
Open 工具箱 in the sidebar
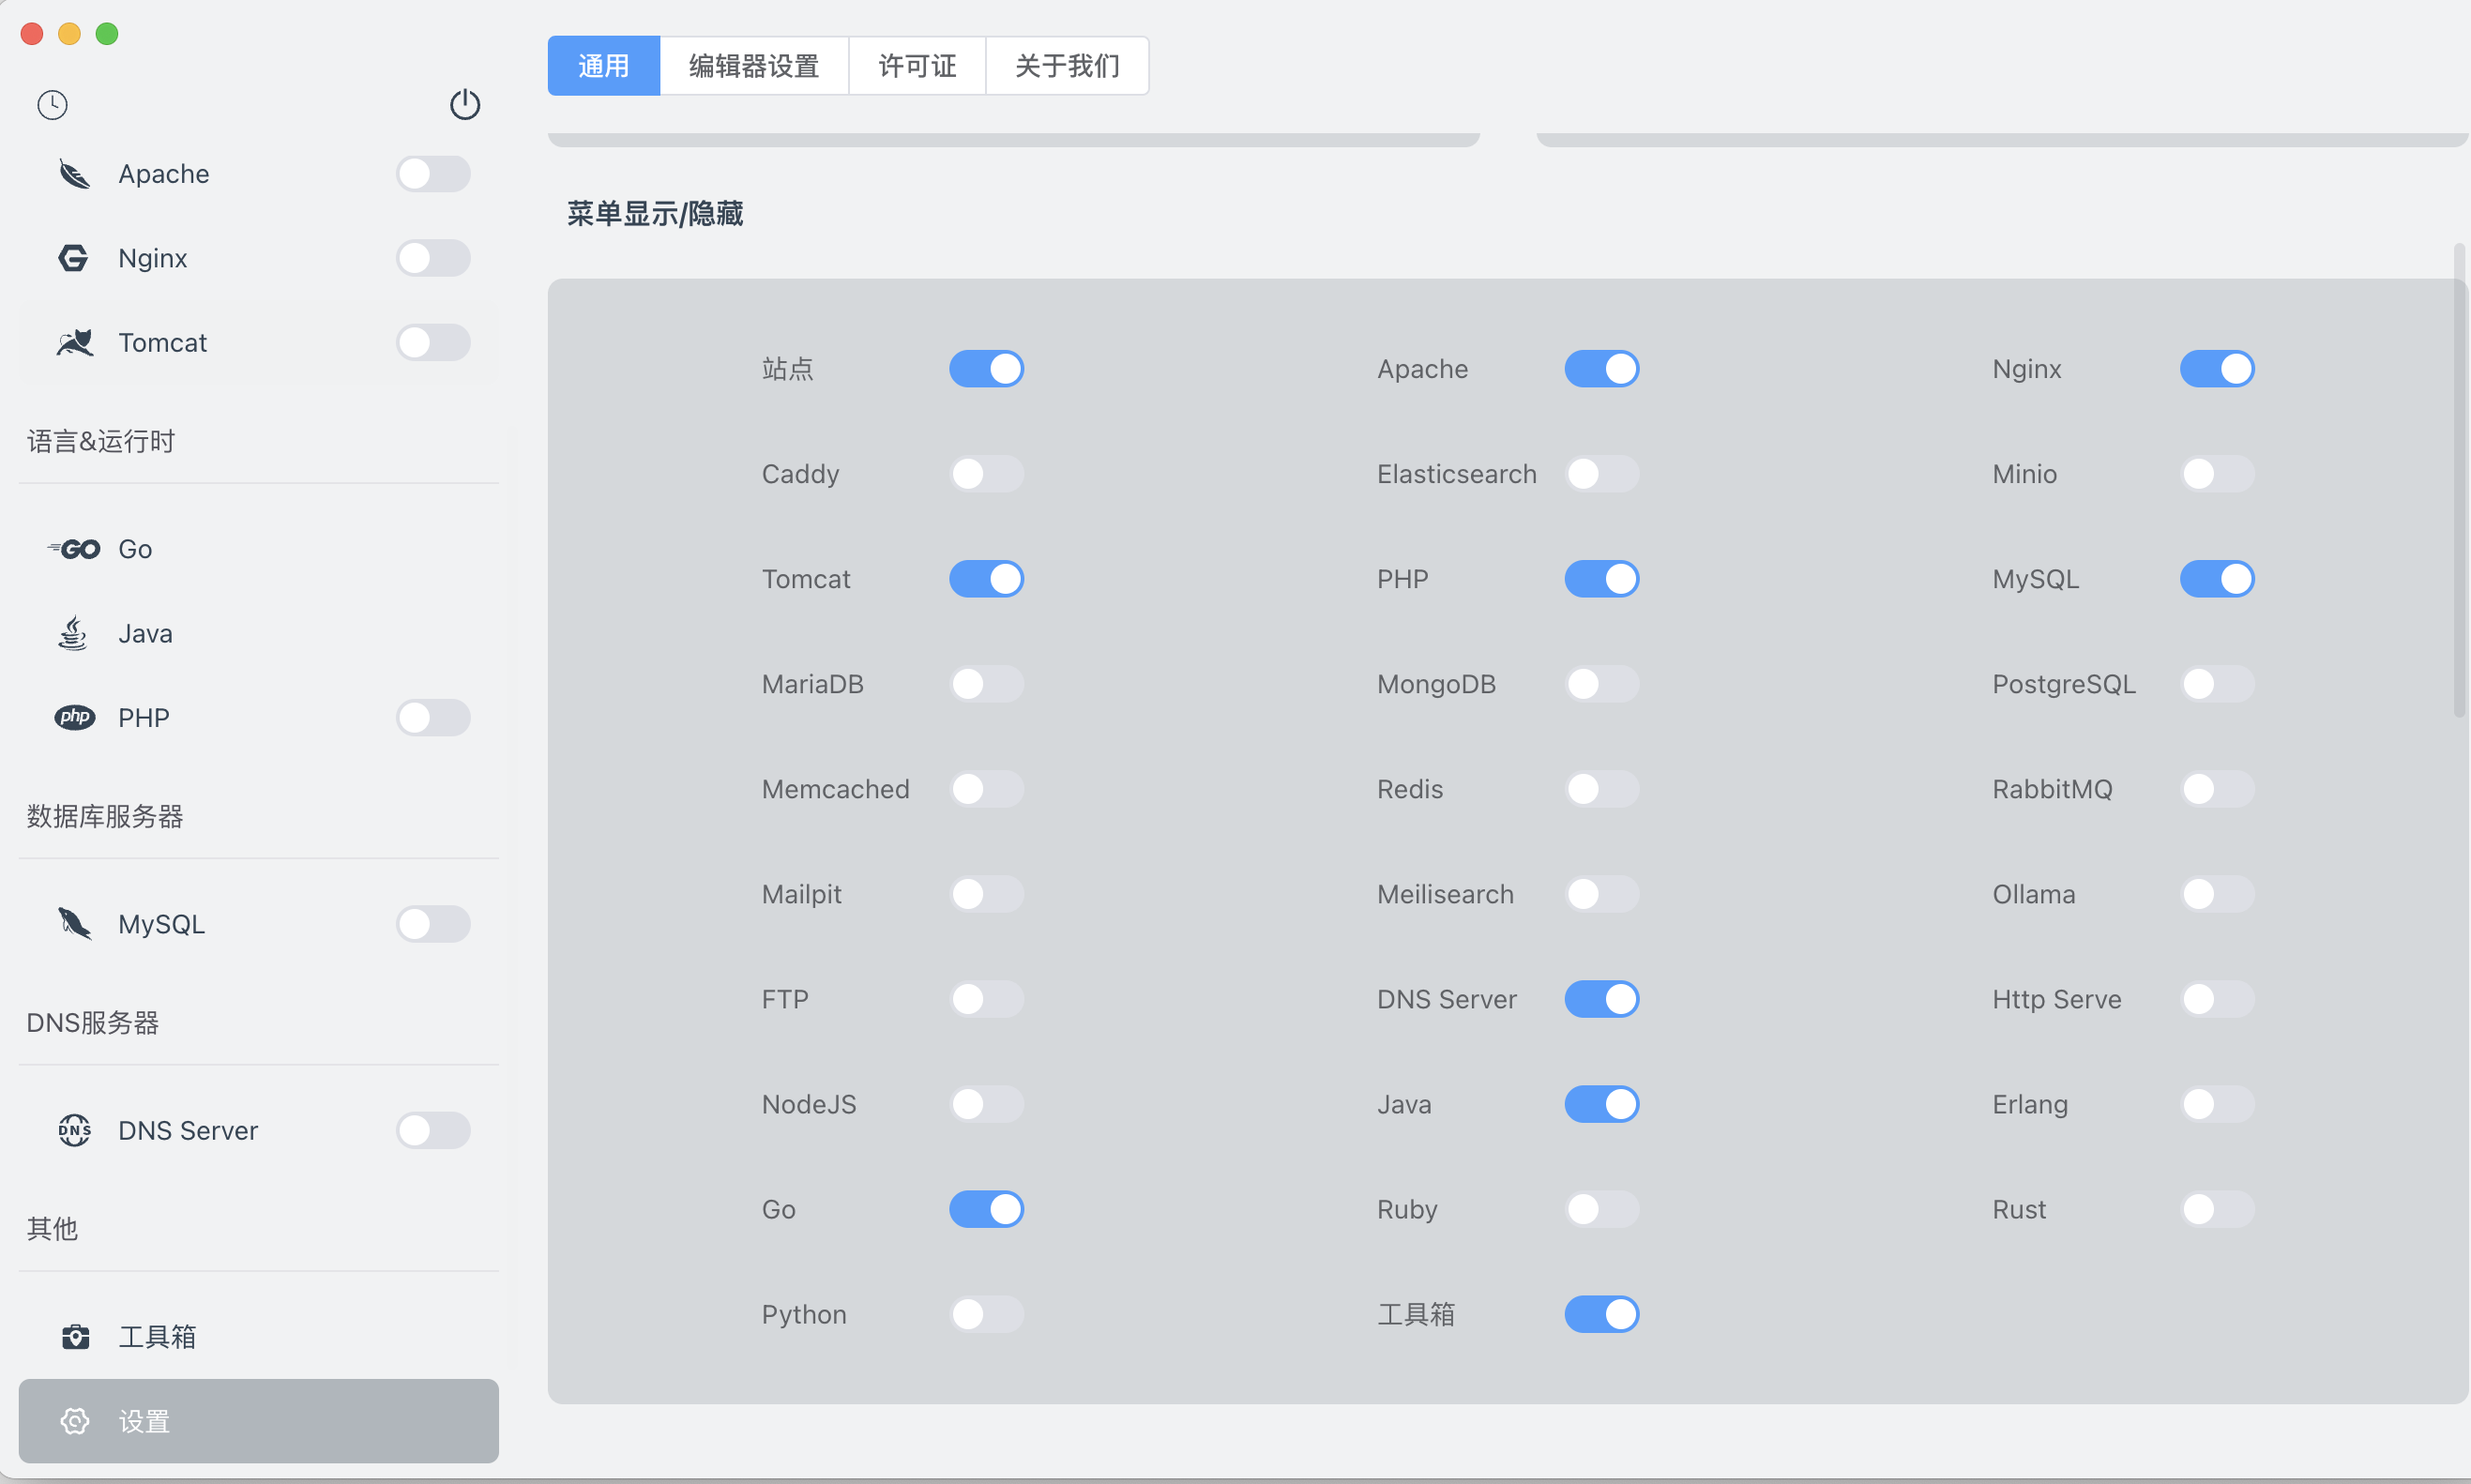click(x=259, y=1337)
